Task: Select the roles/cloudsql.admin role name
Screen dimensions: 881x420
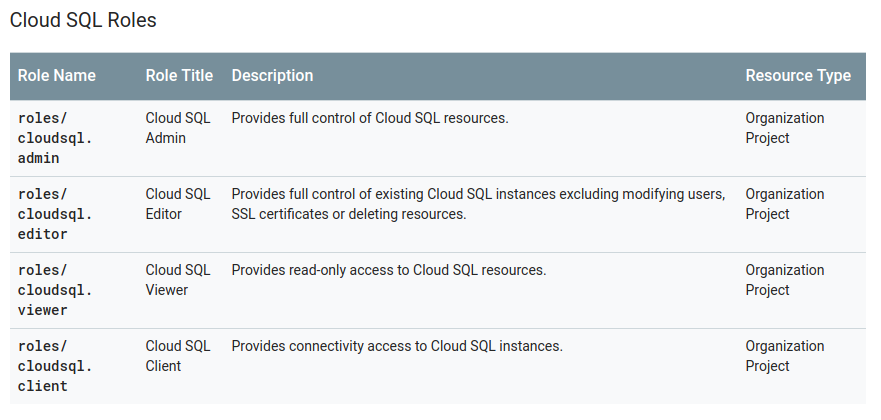Action: coord(55,138)
